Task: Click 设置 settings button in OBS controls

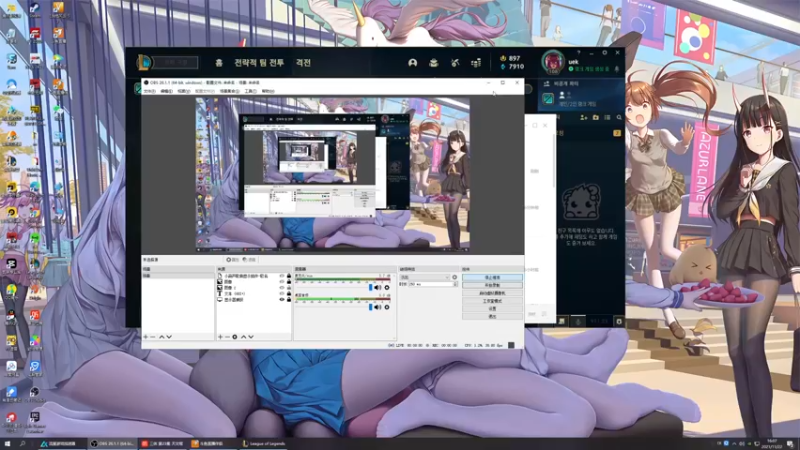Action: [492, 309]
